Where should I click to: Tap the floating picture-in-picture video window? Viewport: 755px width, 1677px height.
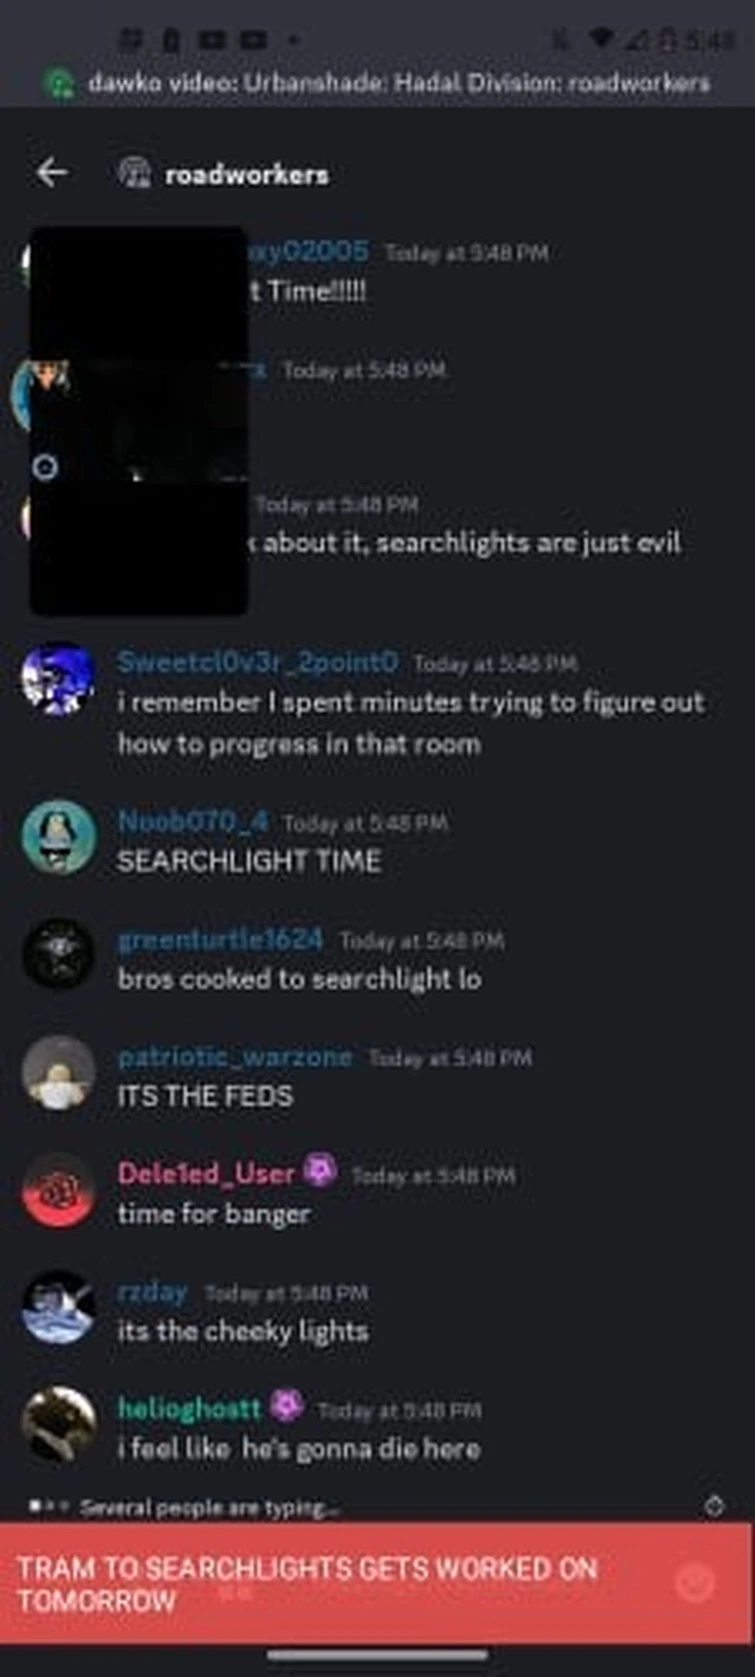click(139, 420)
